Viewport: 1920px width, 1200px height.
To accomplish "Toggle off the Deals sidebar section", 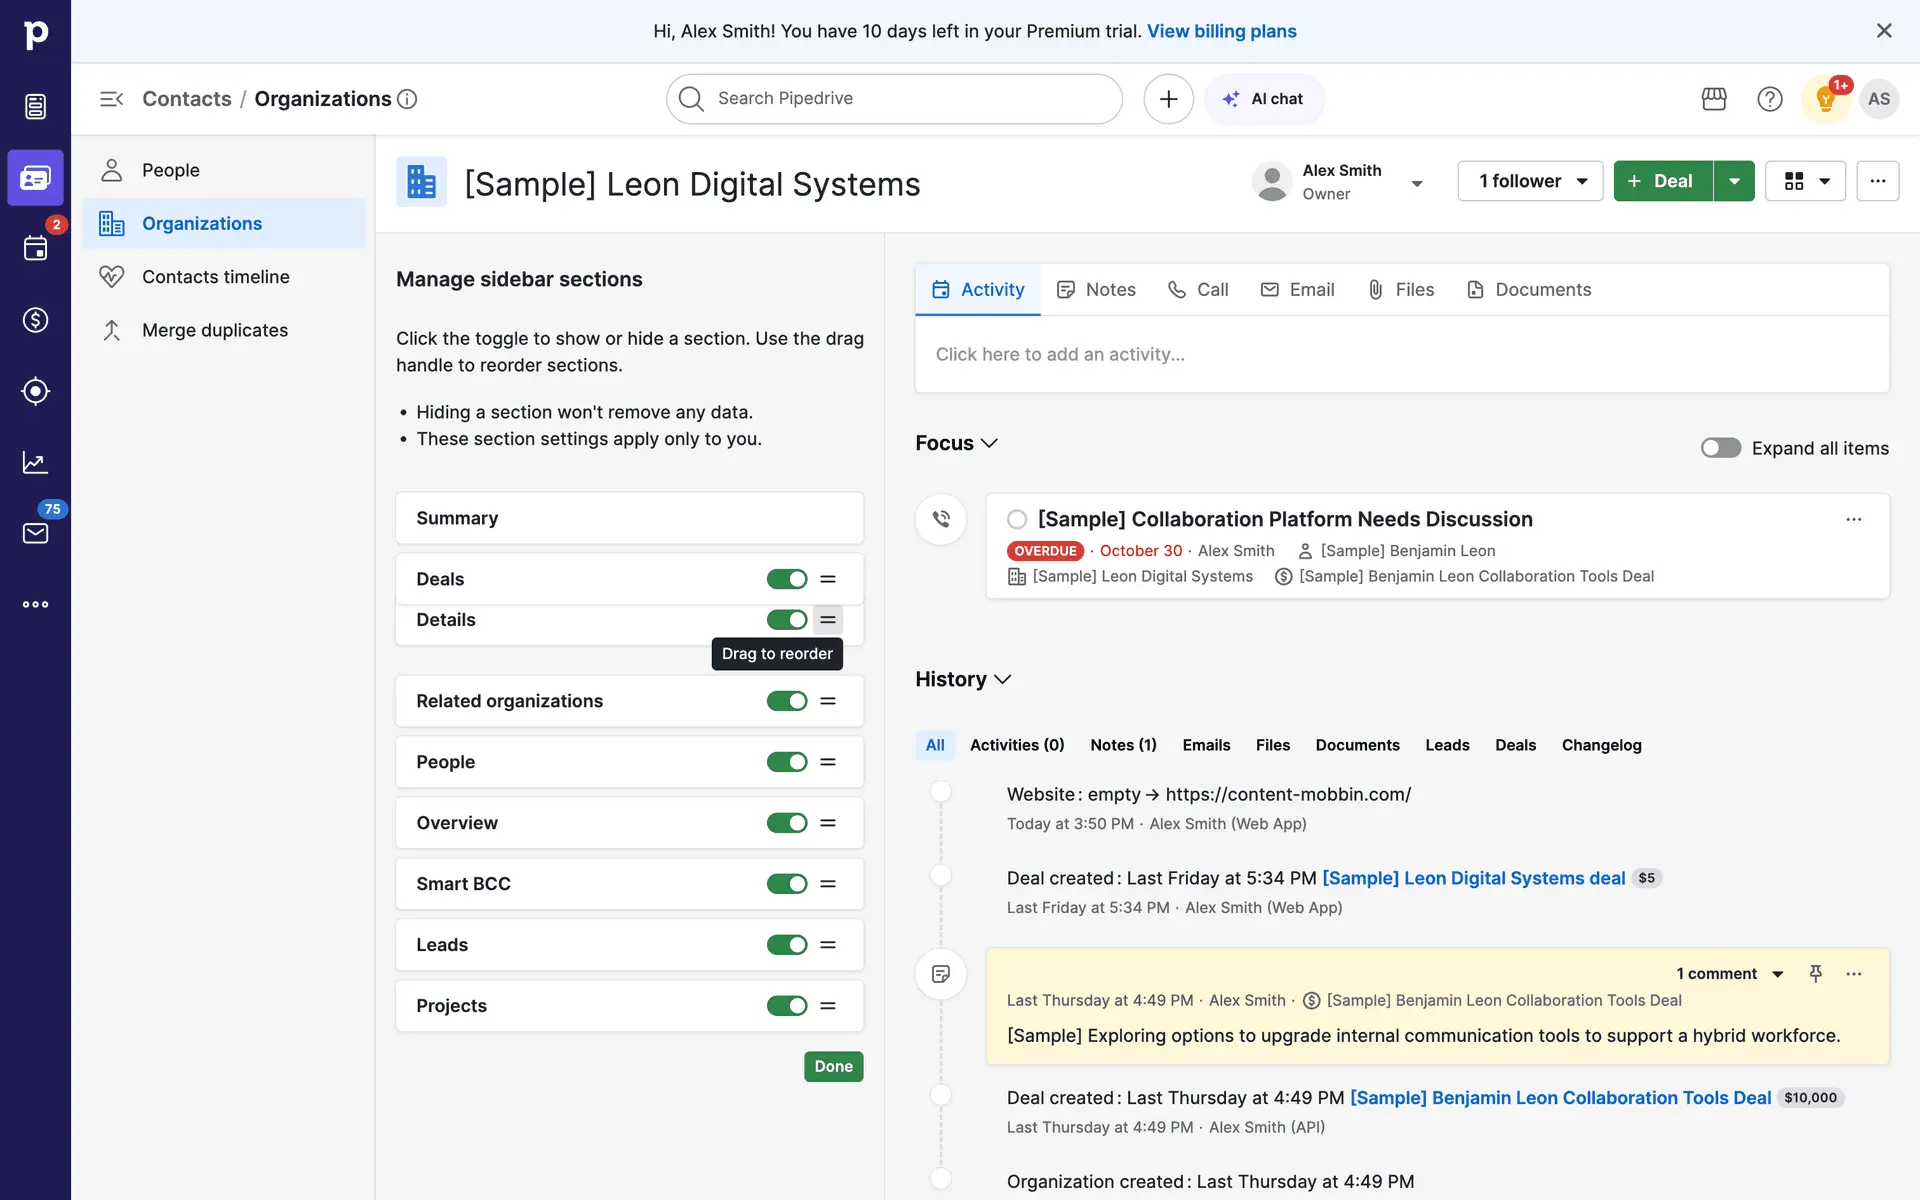I will tap(787, 579).
